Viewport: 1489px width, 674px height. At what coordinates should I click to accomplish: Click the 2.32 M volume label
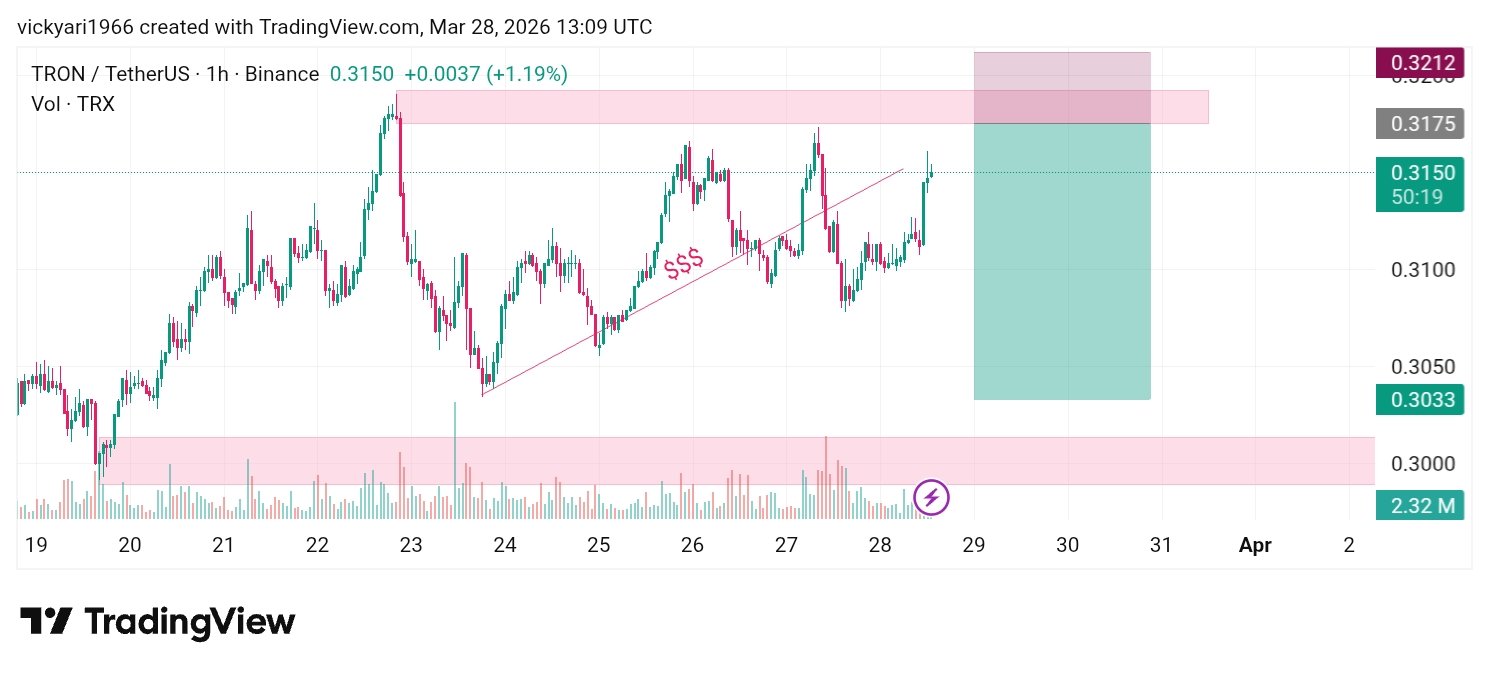(1420, 505)
